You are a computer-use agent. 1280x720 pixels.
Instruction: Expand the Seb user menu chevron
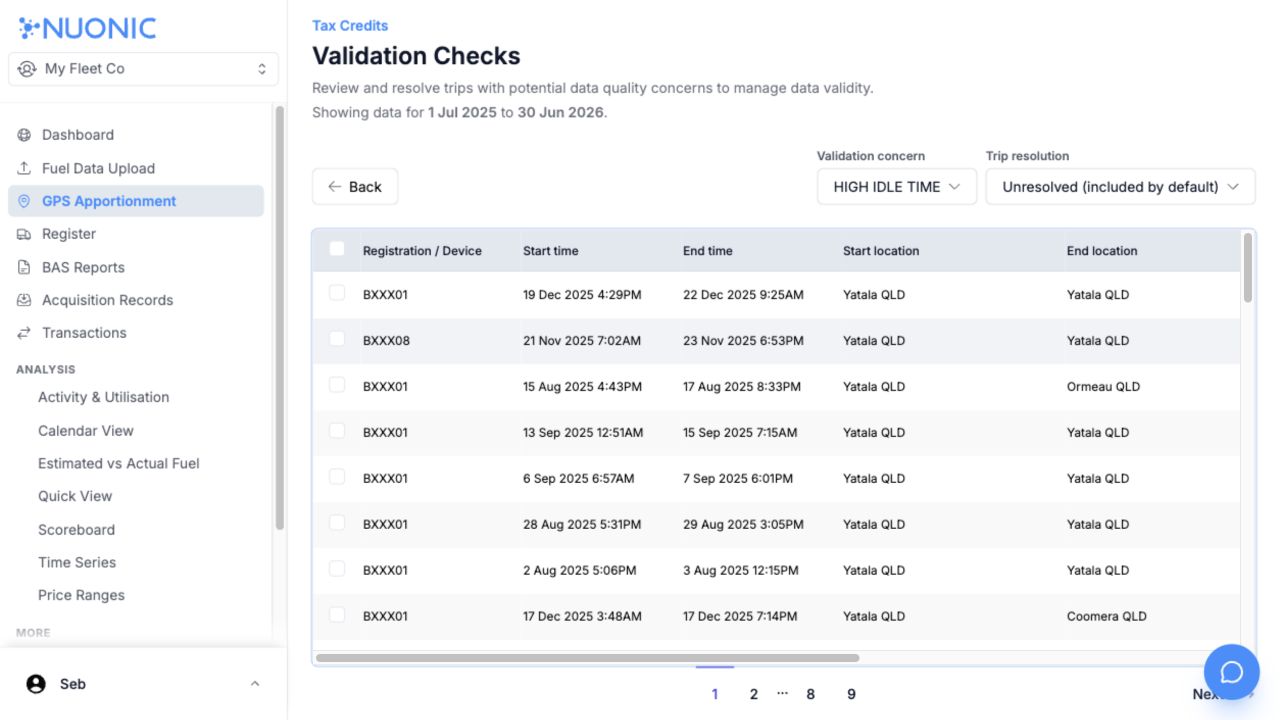pos(255,684)
